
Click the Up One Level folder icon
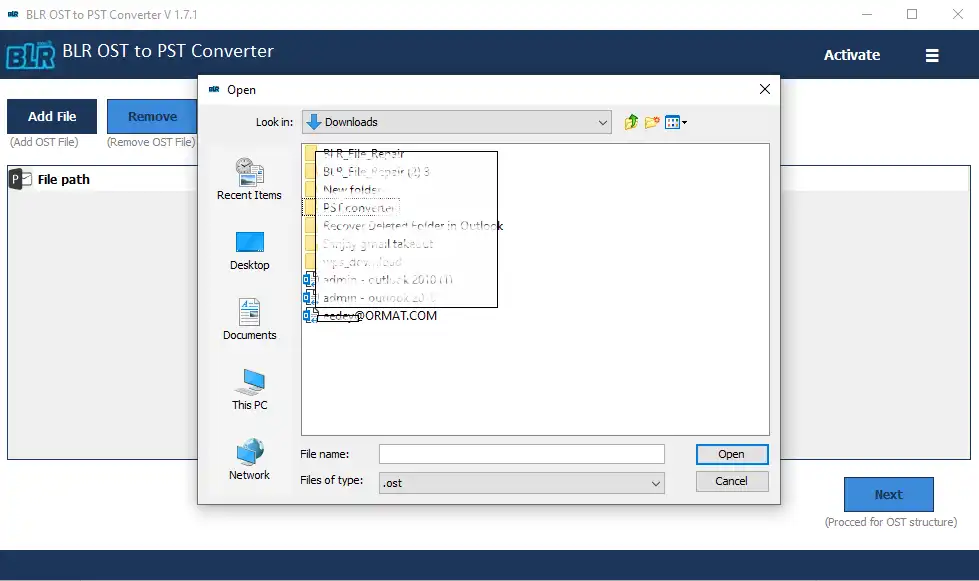(630, 121)
